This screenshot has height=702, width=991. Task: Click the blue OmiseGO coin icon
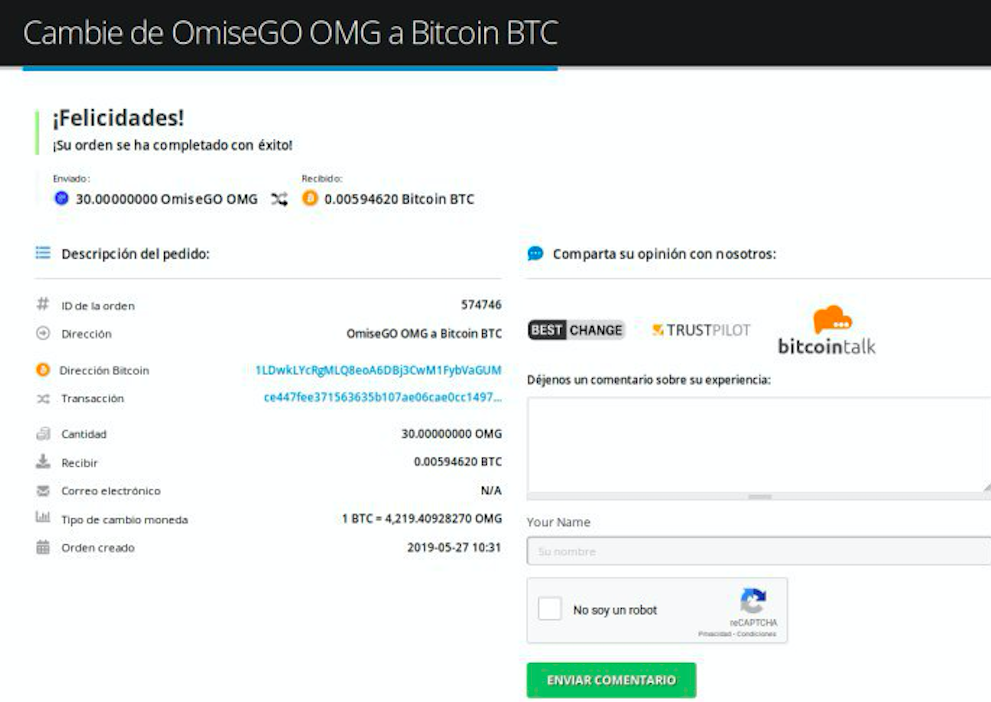[x=61, y=198]
